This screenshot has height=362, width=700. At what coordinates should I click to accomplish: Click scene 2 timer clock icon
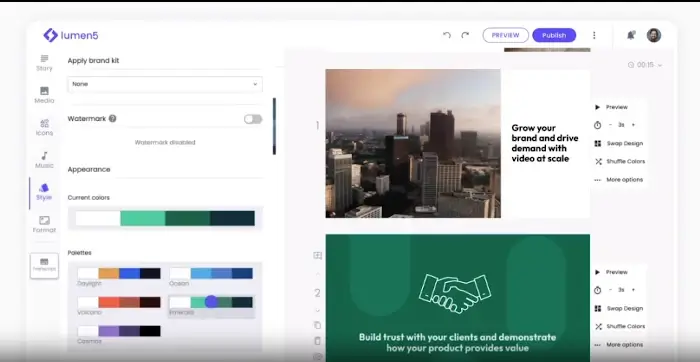pos(597,290)
